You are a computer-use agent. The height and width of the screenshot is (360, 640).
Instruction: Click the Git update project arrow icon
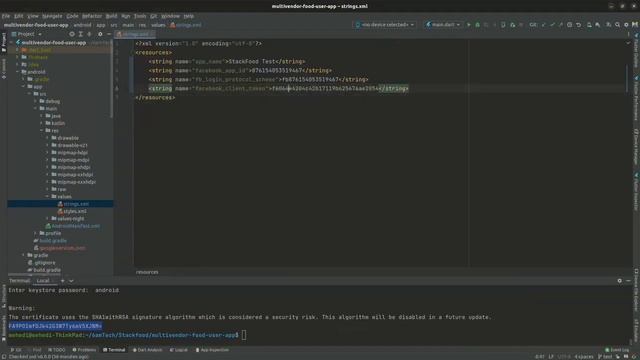(x=544, y=25)
